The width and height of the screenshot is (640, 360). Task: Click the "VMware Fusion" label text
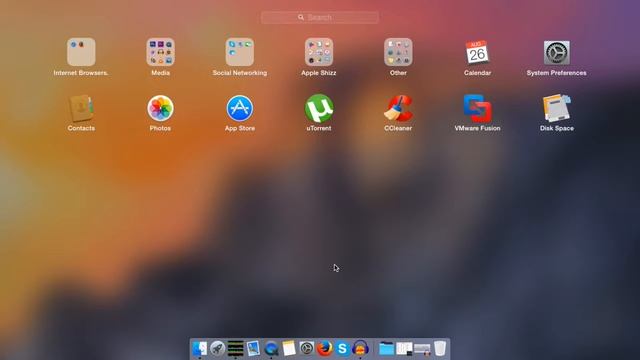[x=477, y=128]
